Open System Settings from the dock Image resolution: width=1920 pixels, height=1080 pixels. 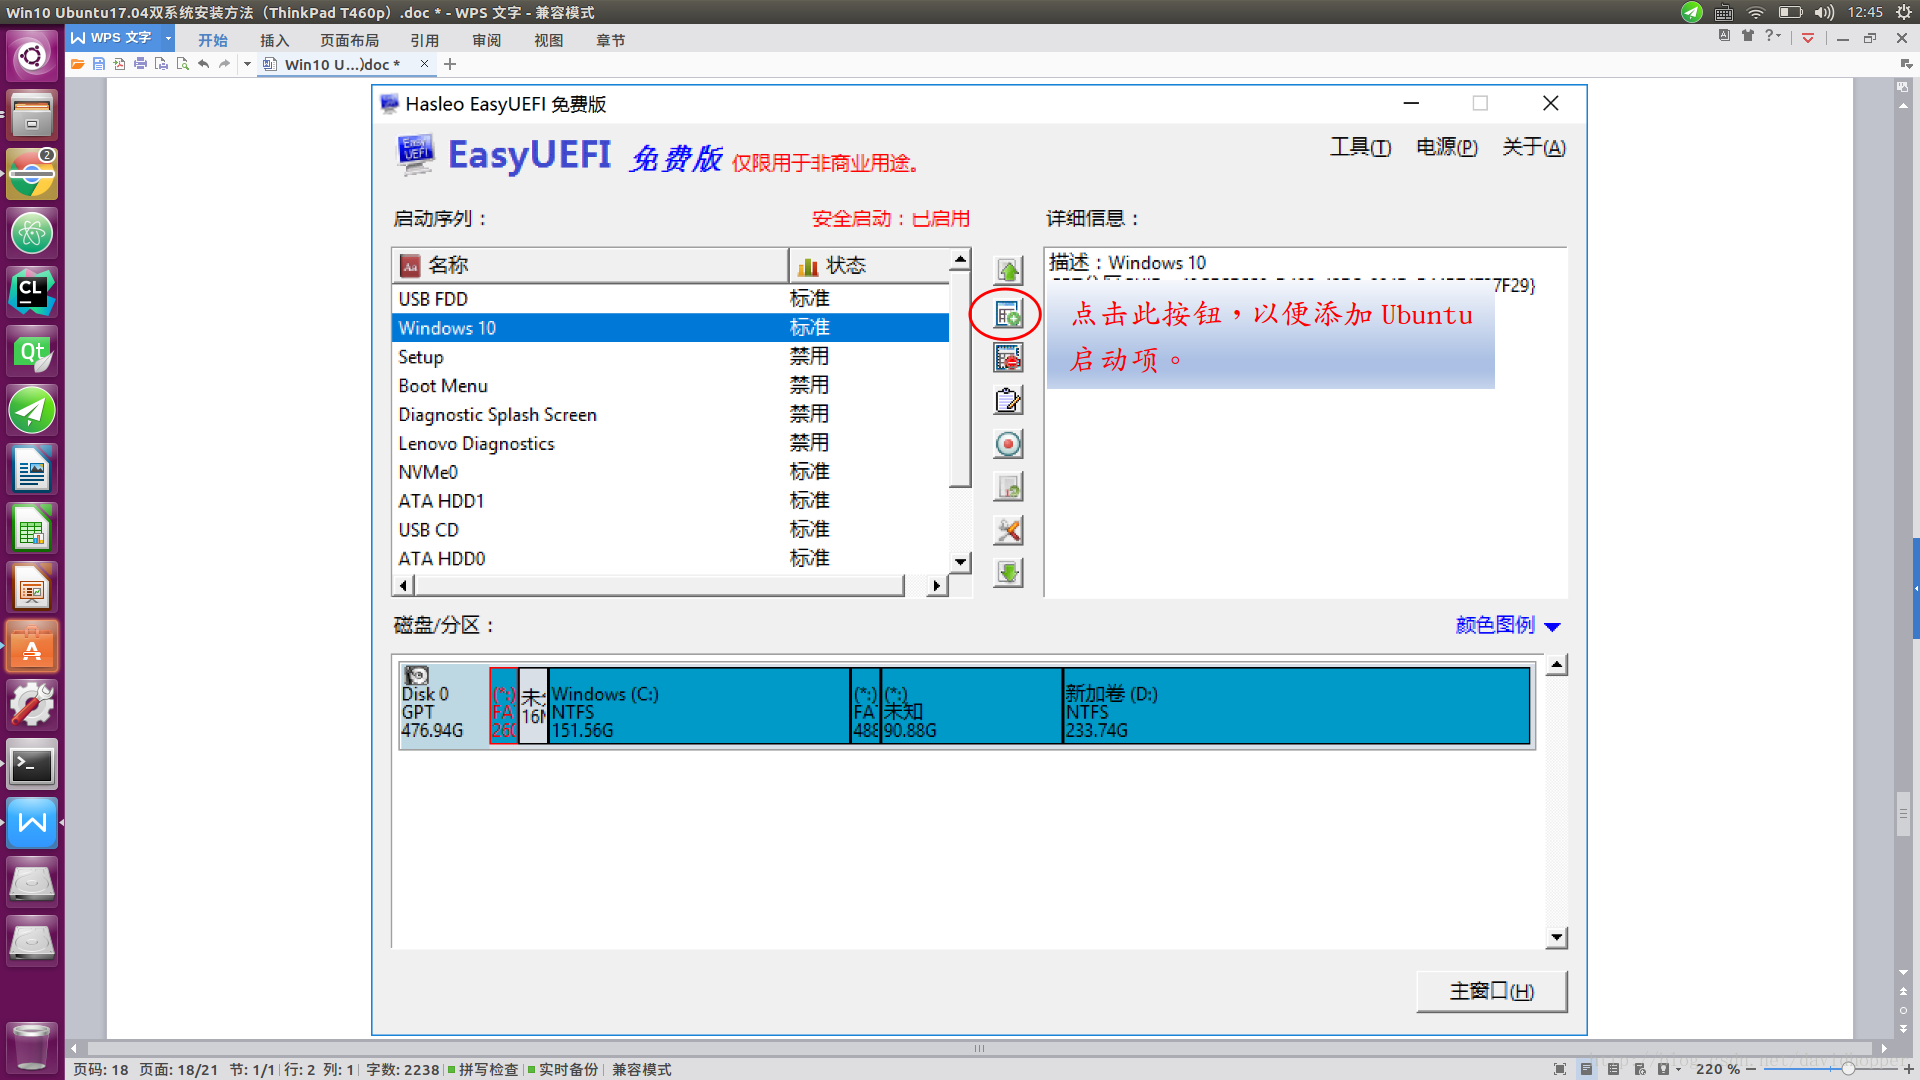tap(32, 706)
